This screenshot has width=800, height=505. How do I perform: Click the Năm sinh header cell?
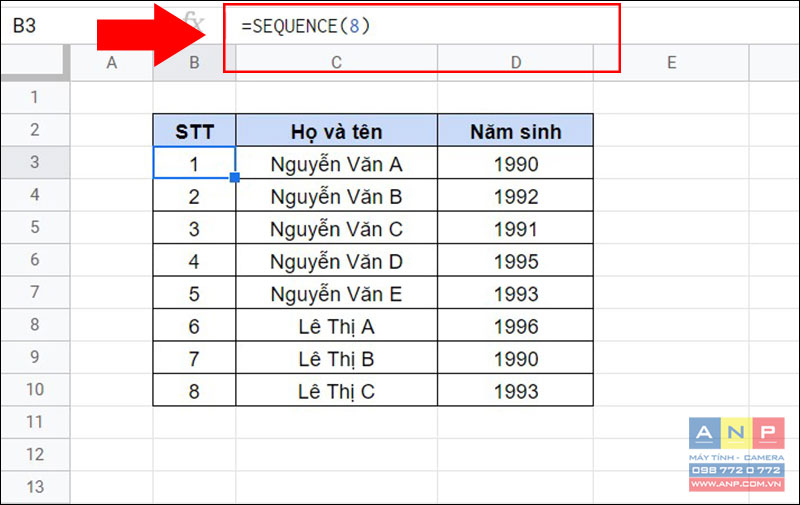[x=515, y=131]
